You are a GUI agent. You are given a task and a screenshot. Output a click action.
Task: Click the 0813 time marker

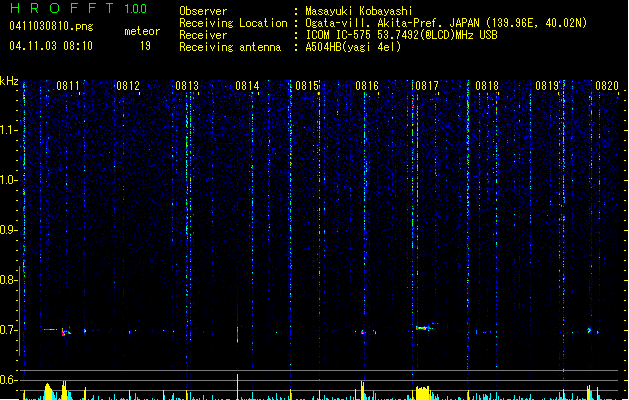click(187, 86)
